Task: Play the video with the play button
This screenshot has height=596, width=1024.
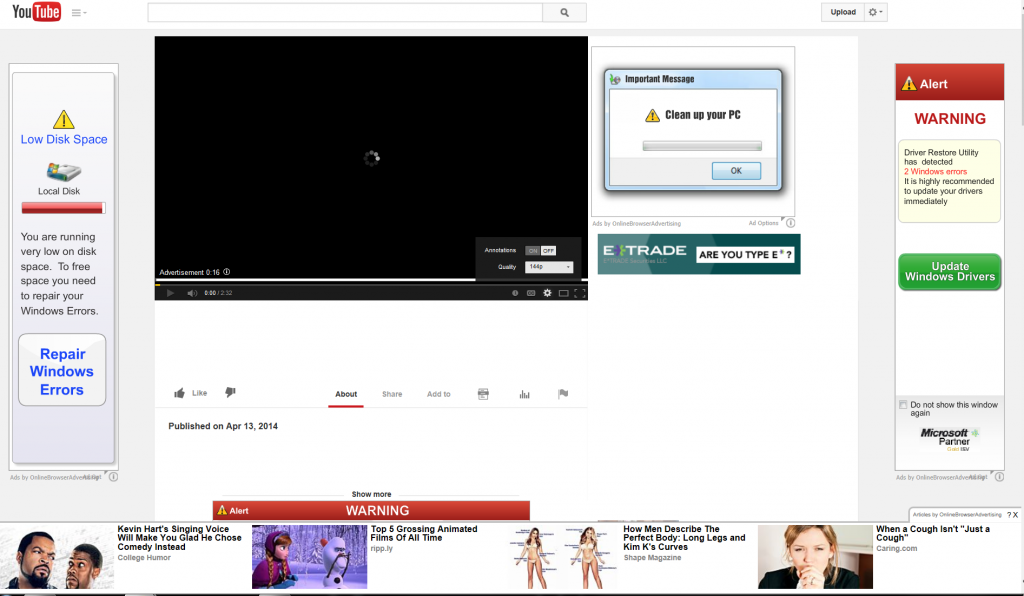Action: click(170, 293)
